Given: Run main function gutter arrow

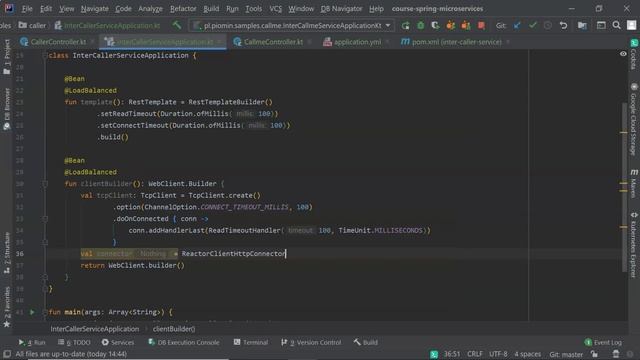Looking at the screenshot, I should coord(32,312).
